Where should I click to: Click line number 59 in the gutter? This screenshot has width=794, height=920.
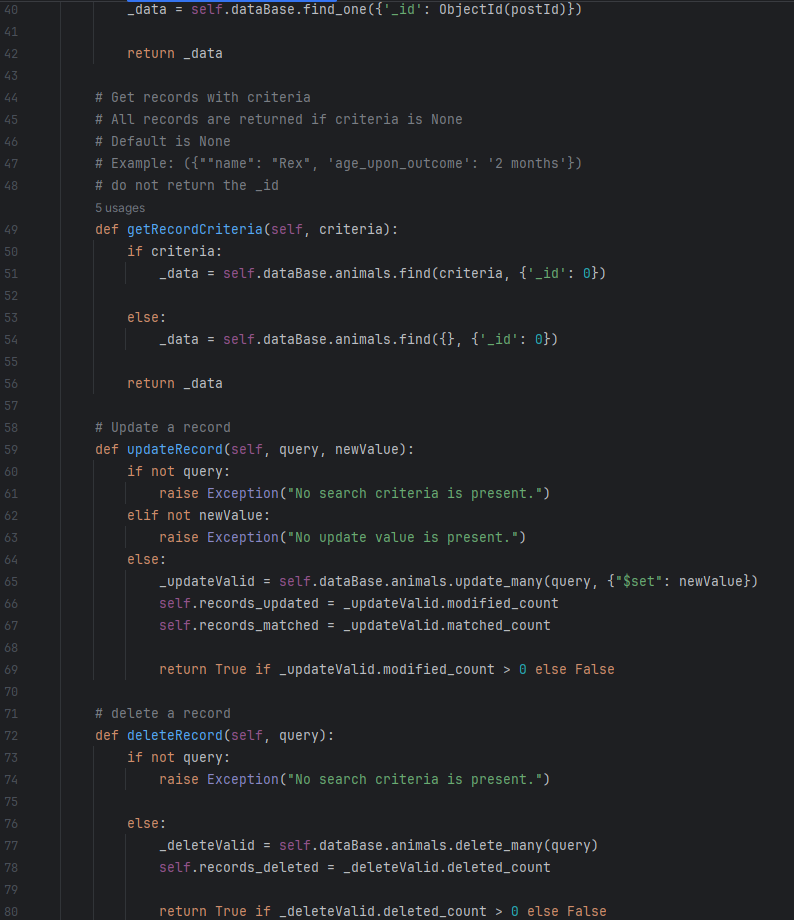click(x=11, y=449)
